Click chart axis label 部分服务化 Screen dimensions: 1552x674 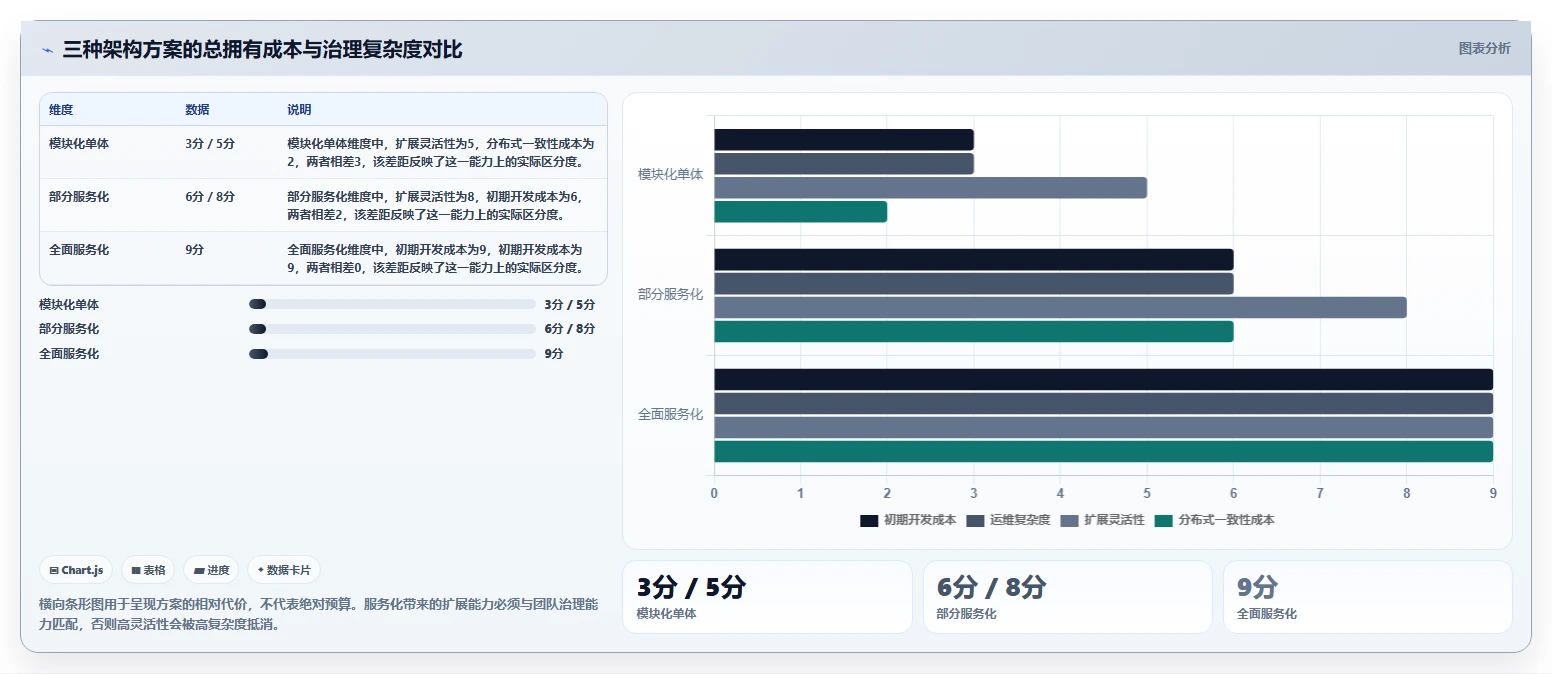point(670,294)
